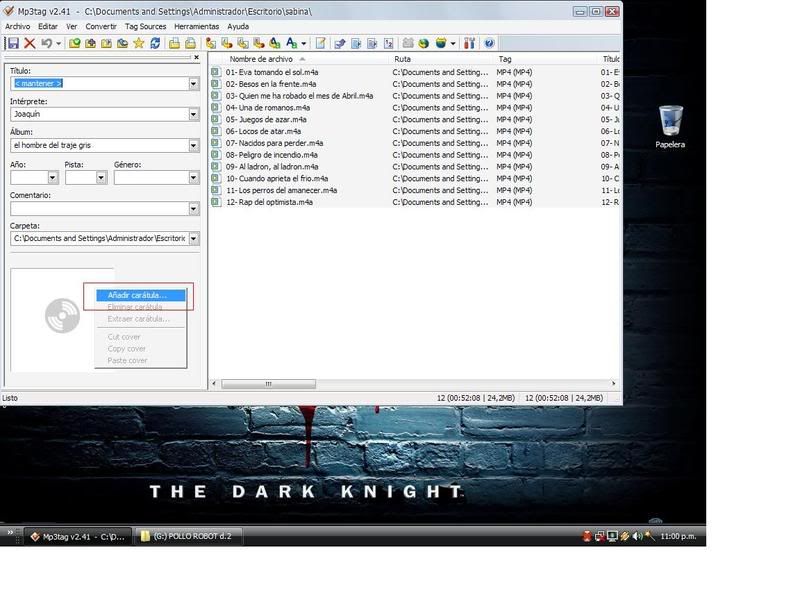Expand the Año field dropdown
Viewport: 800px width, 600px height.
click(53, 178)
